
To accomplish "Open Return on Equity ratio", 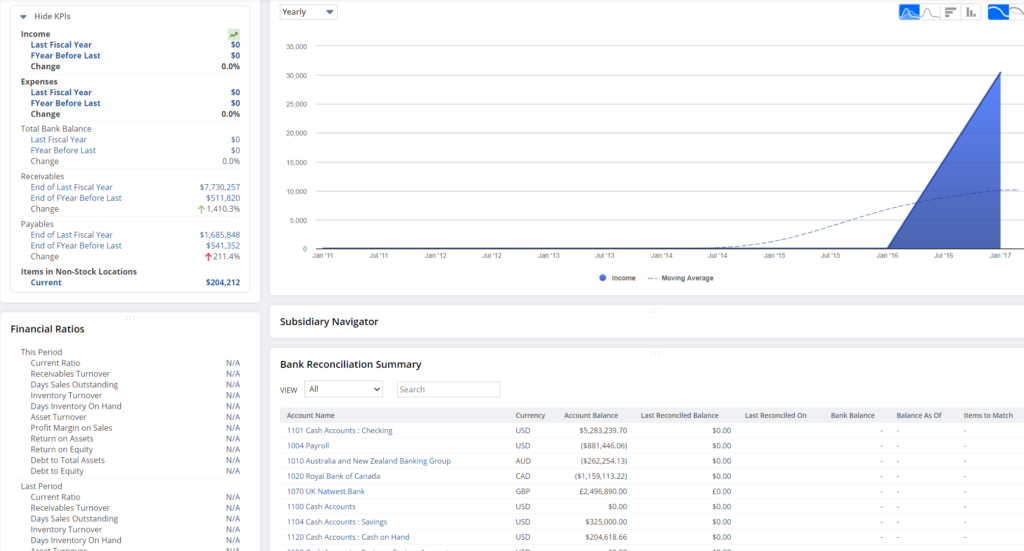I will click(x=61, y=450).
